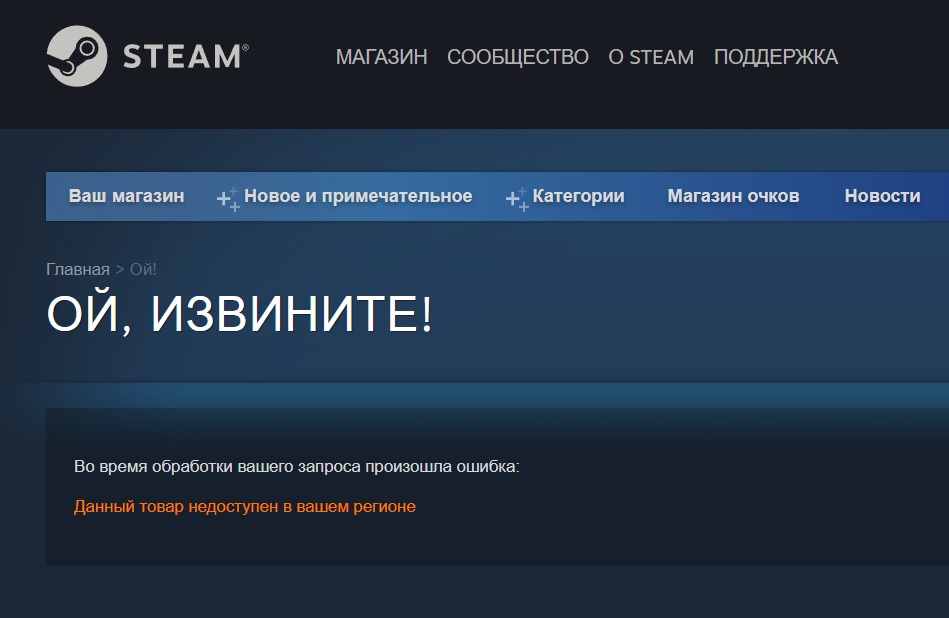949x618 pixels.
Task: Click the ОЙ, ИЗВИНИТЕ! heading
Action: (x=240, y=314)
